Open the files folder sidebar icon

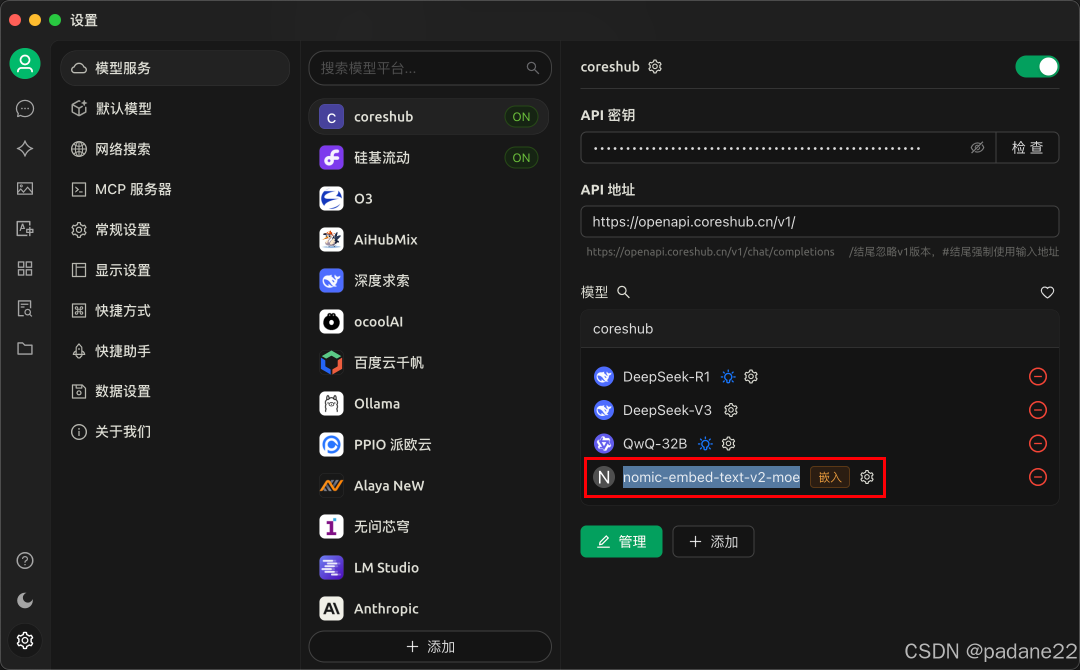(x=25, y=348)
